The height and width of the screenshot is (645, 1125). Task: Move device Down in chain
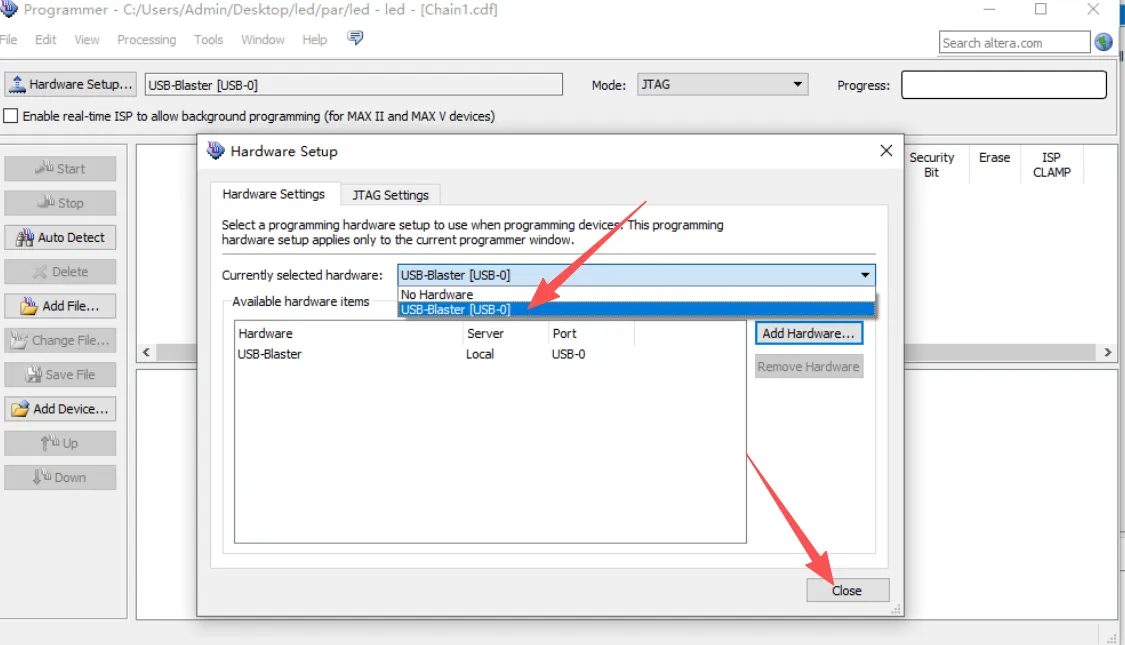(x=60, y=478)
